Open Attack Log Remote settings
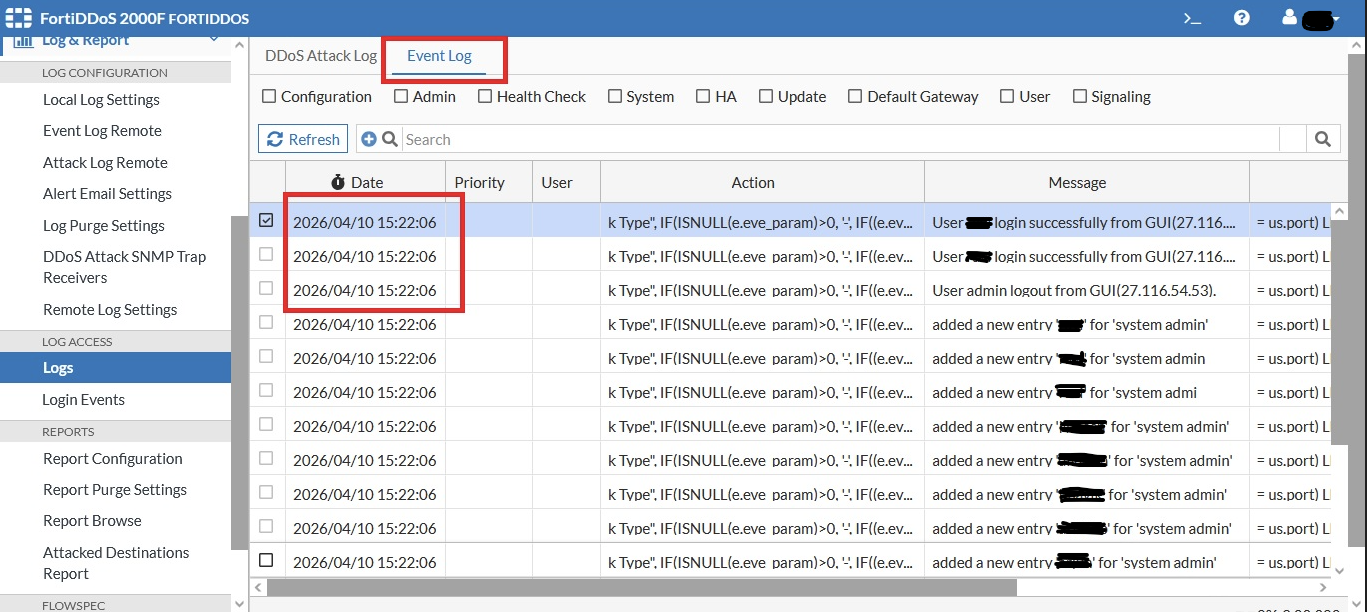 pos(105,162)
